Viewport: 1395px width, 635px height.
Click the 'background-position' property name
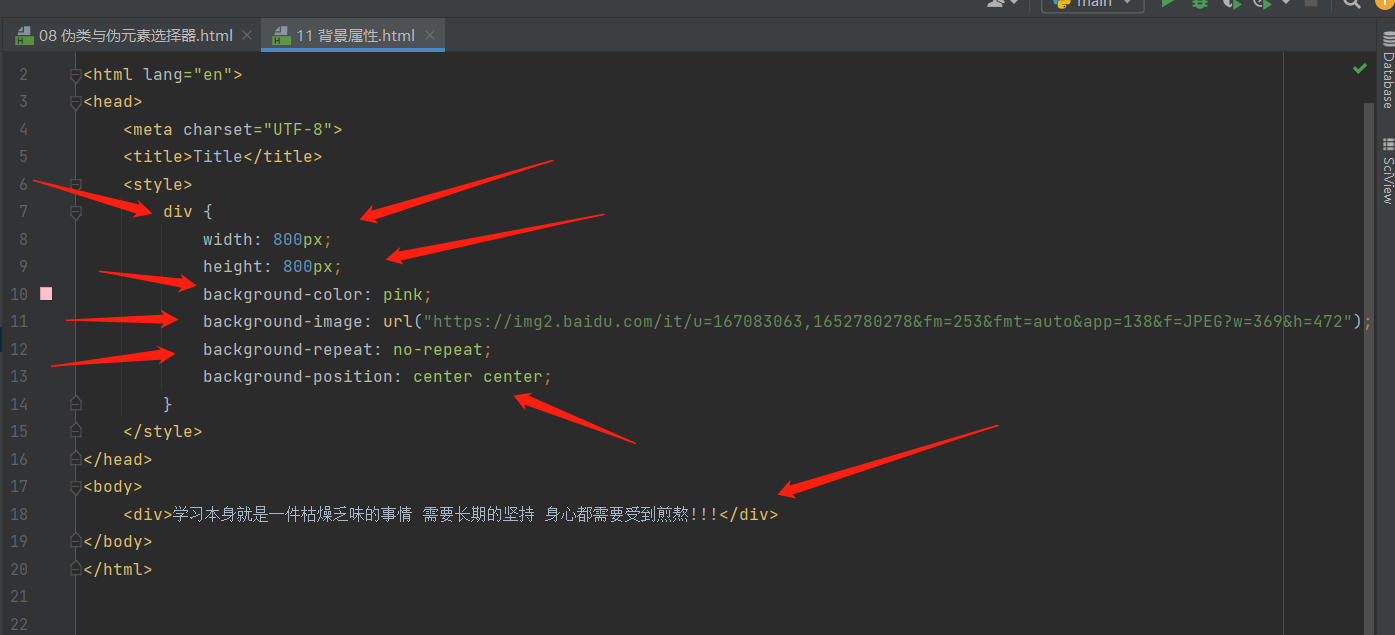pyautogui.click(x=298, y=377)
